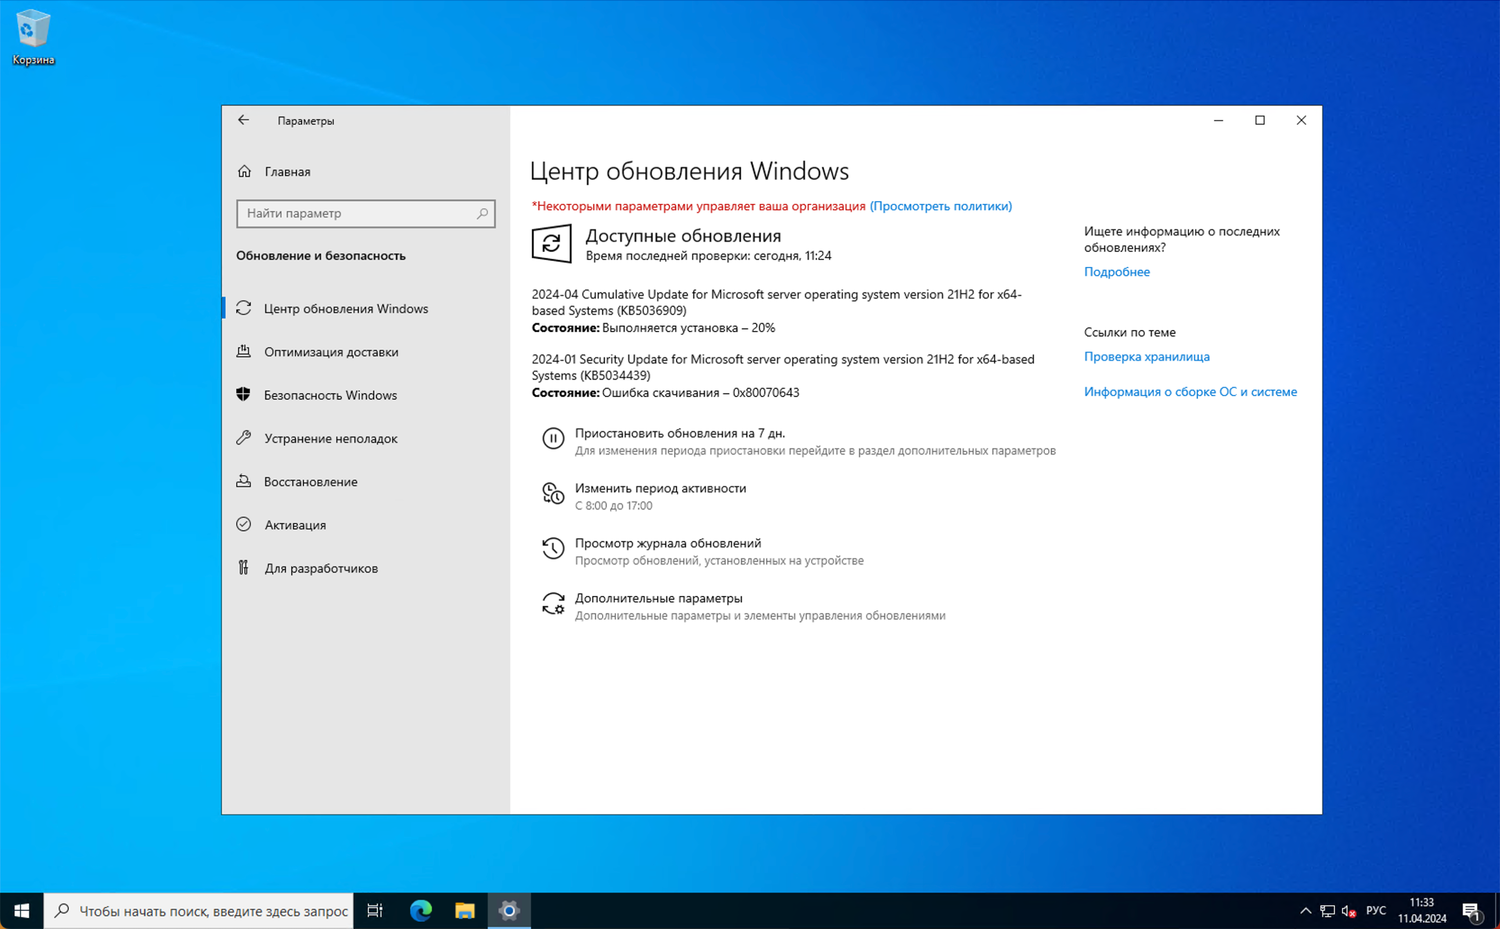Open the Windows Start menu

22,911
